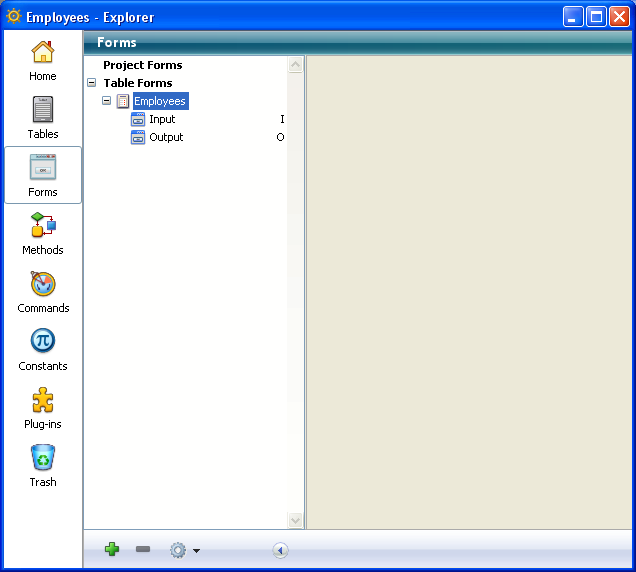Open the gear options menu

tap(178, 550)
